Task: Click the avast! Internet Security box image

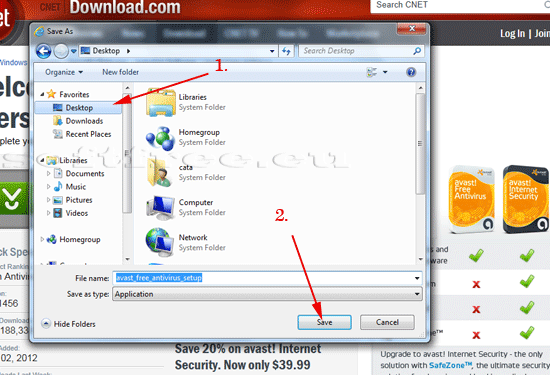Action: [526, 199]
